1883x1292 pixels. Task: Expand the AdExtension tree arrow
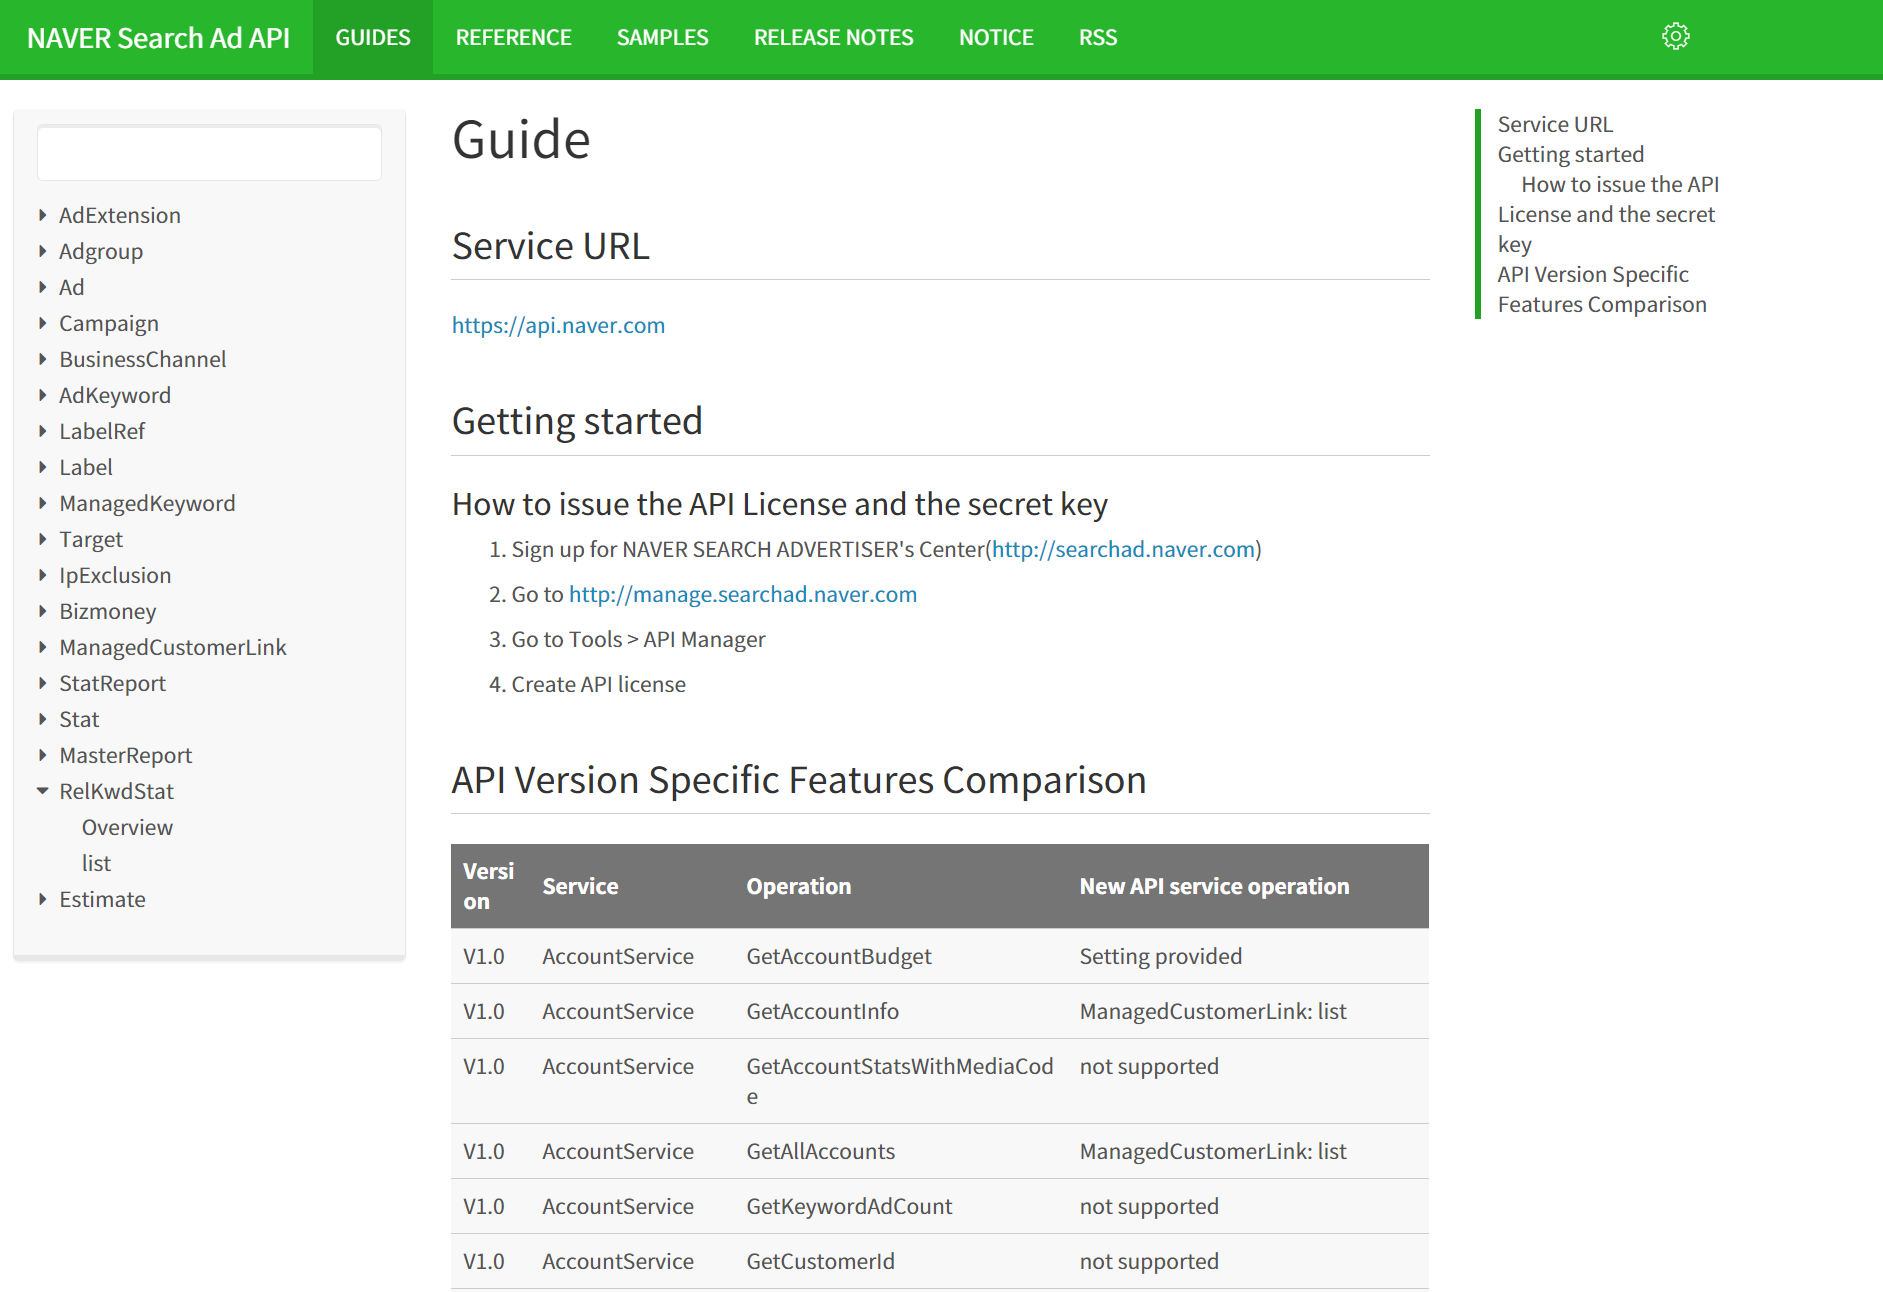coord(43,215)
